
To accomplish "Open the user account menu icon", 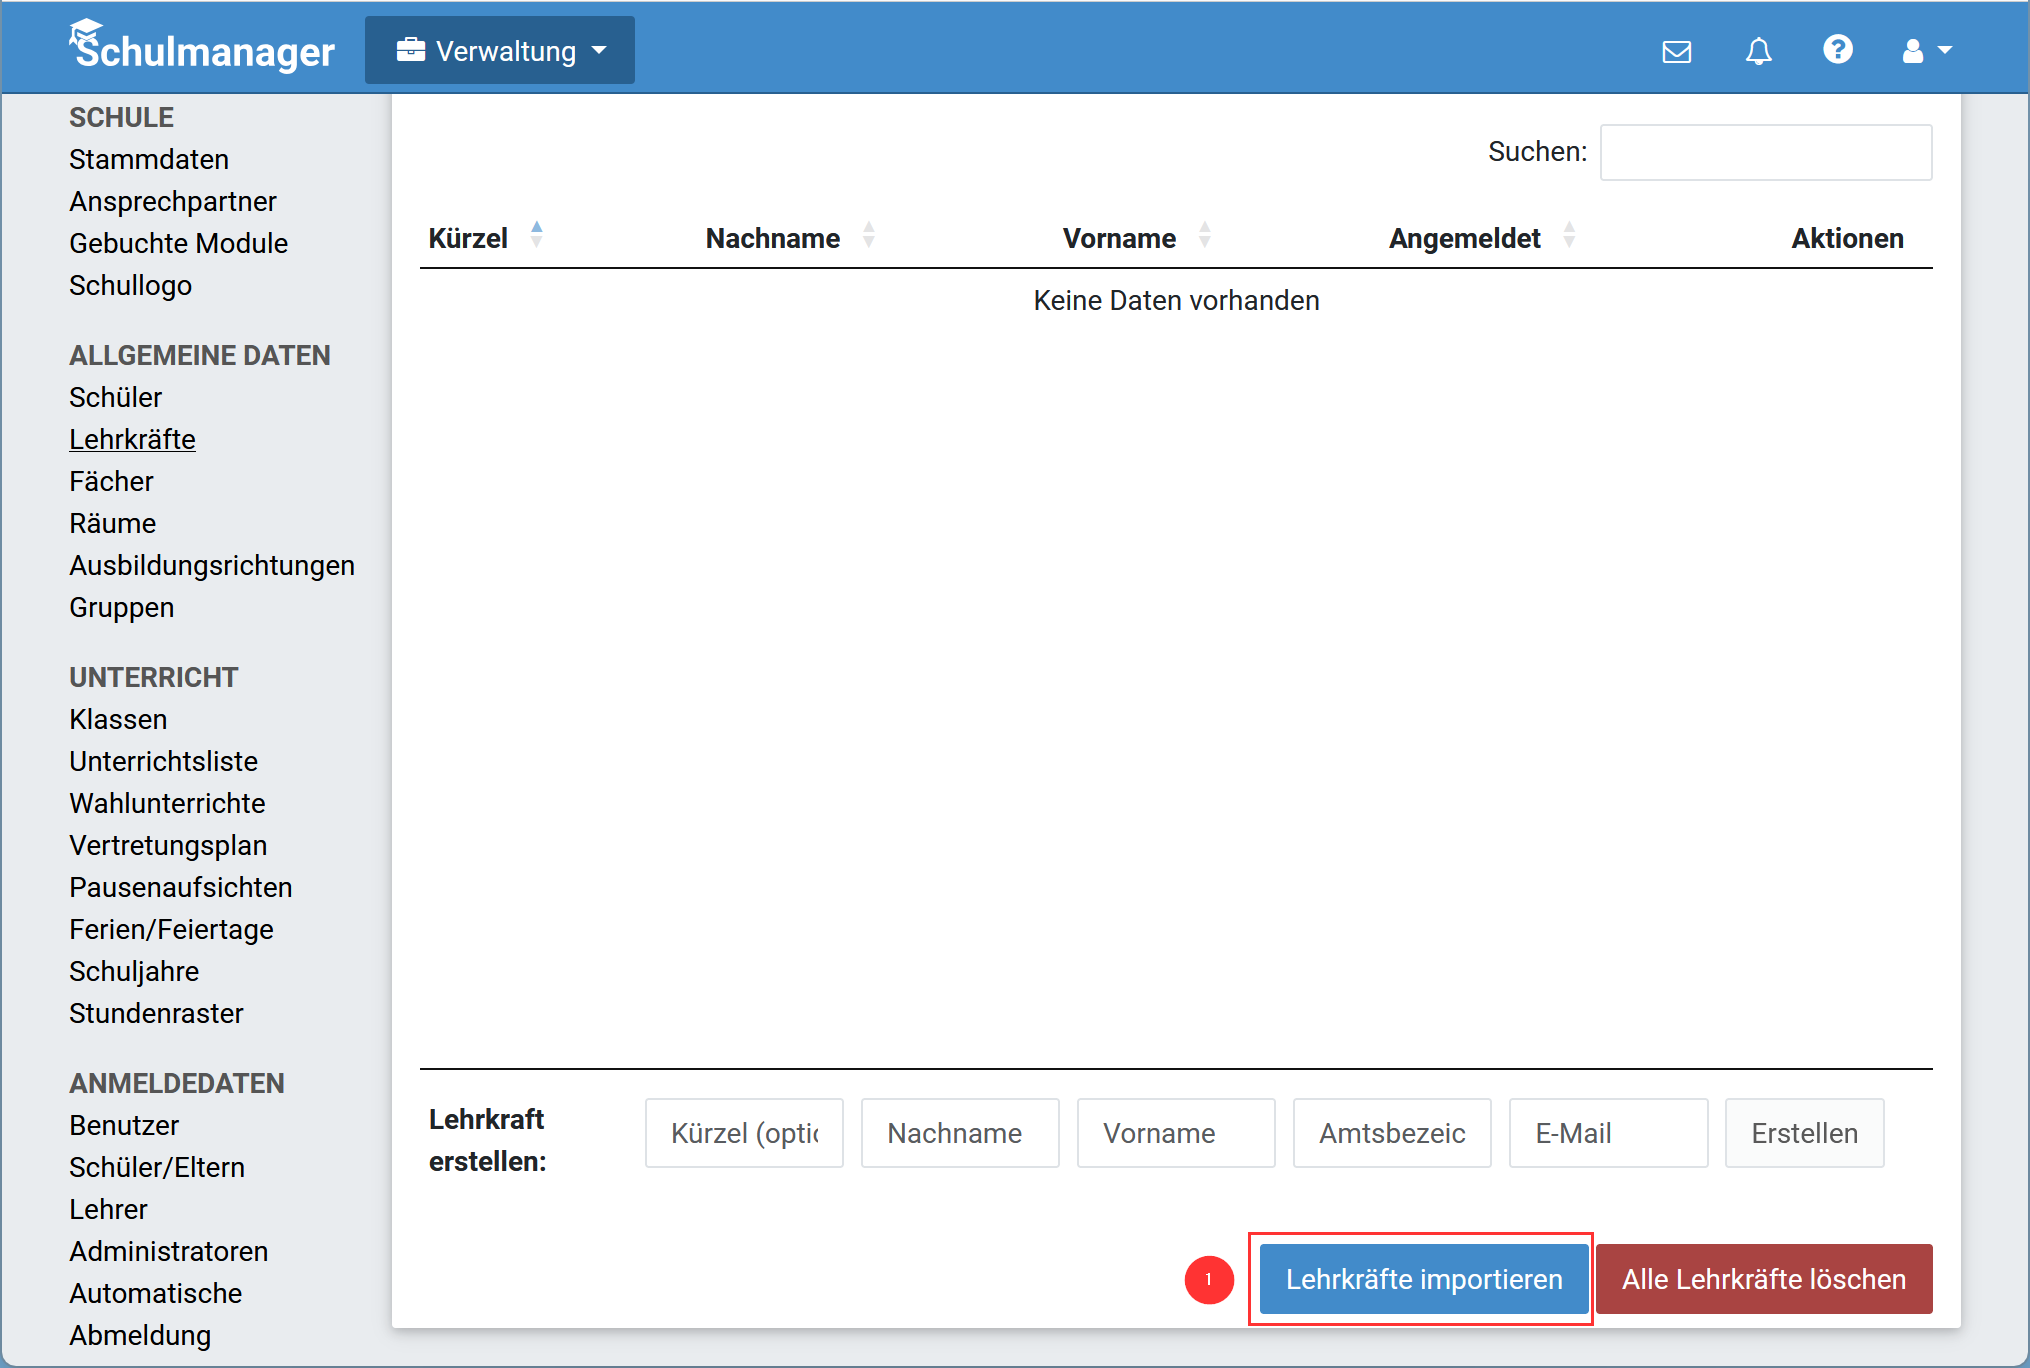I will (x=1926, y=50).
